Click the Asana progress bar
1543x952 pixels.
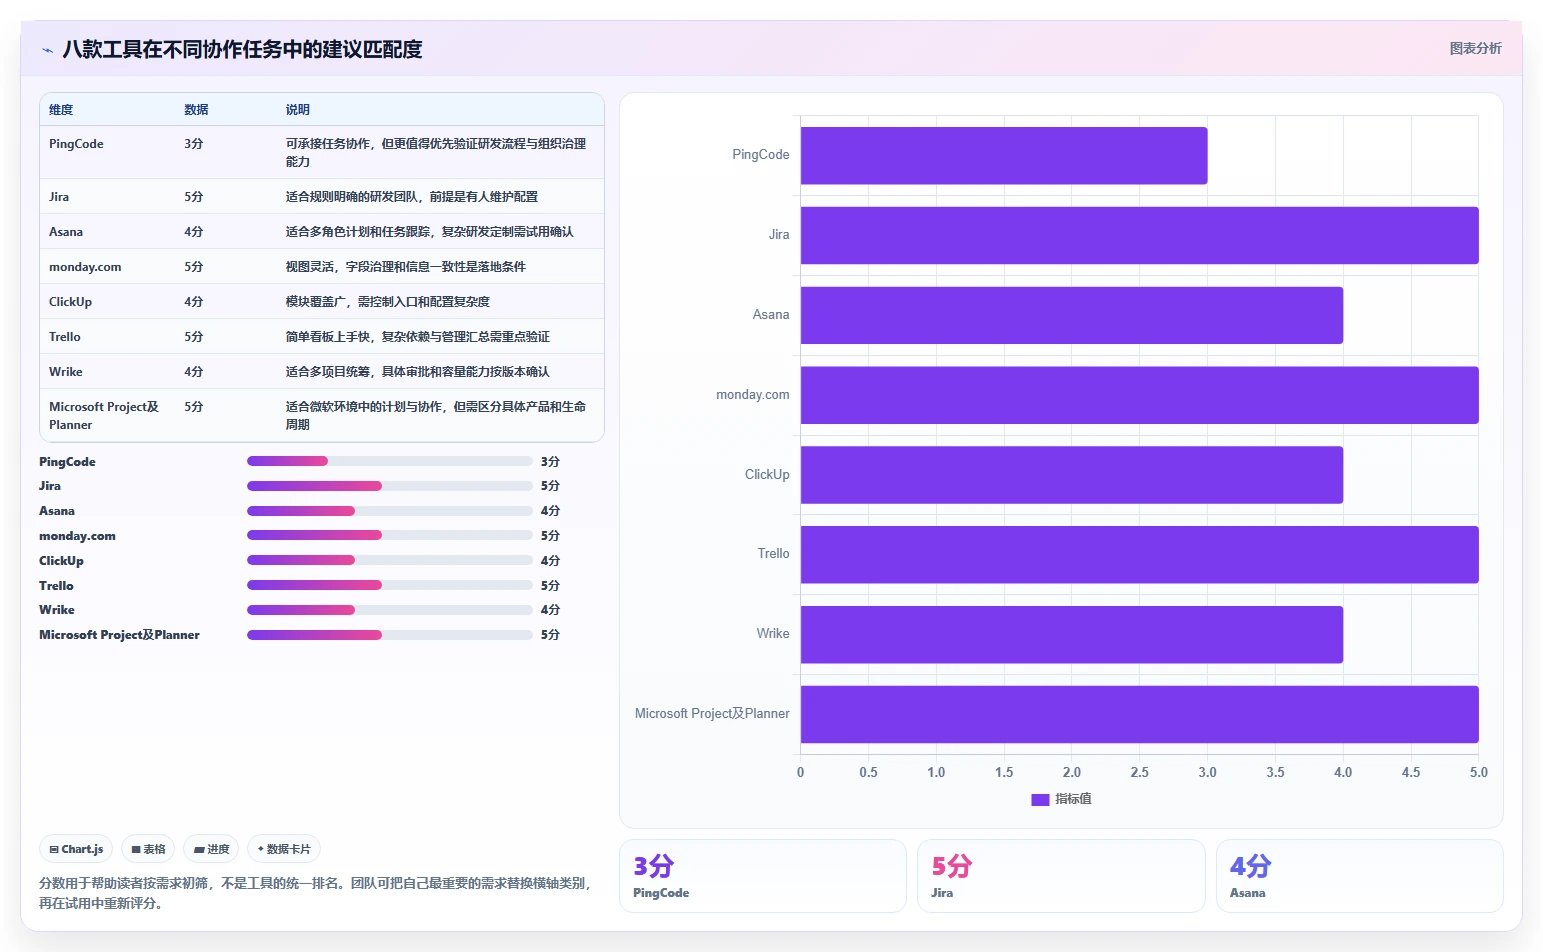(390, 511)
